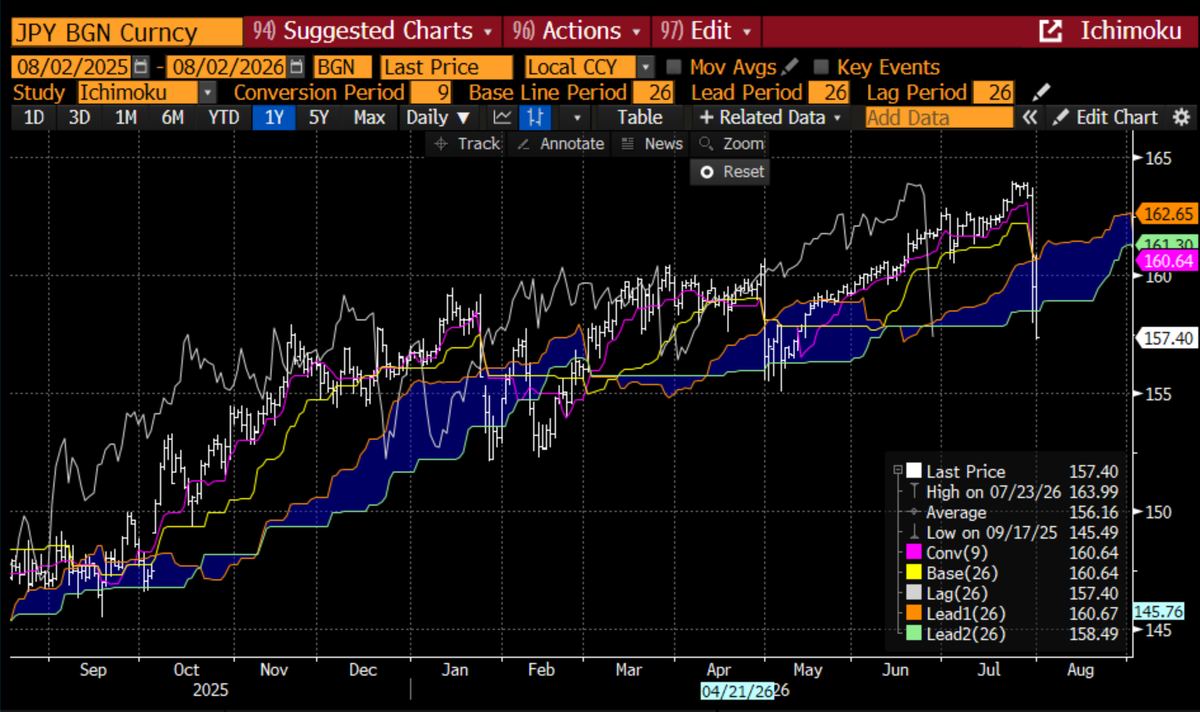Click the study parameters edit pencil icon
The image size is (1200, 712).
pos(1041,93)
